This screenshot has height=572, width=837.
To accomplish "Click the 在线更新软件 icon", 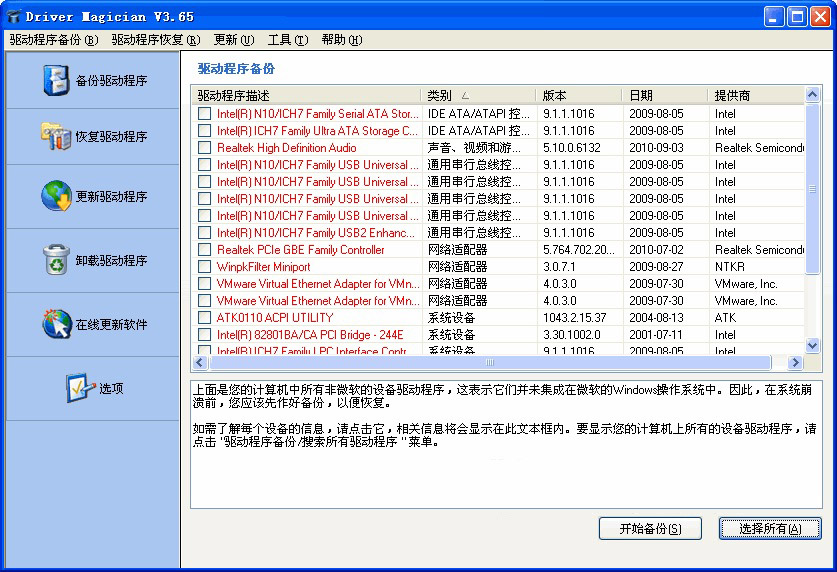I will click(56, 324).
